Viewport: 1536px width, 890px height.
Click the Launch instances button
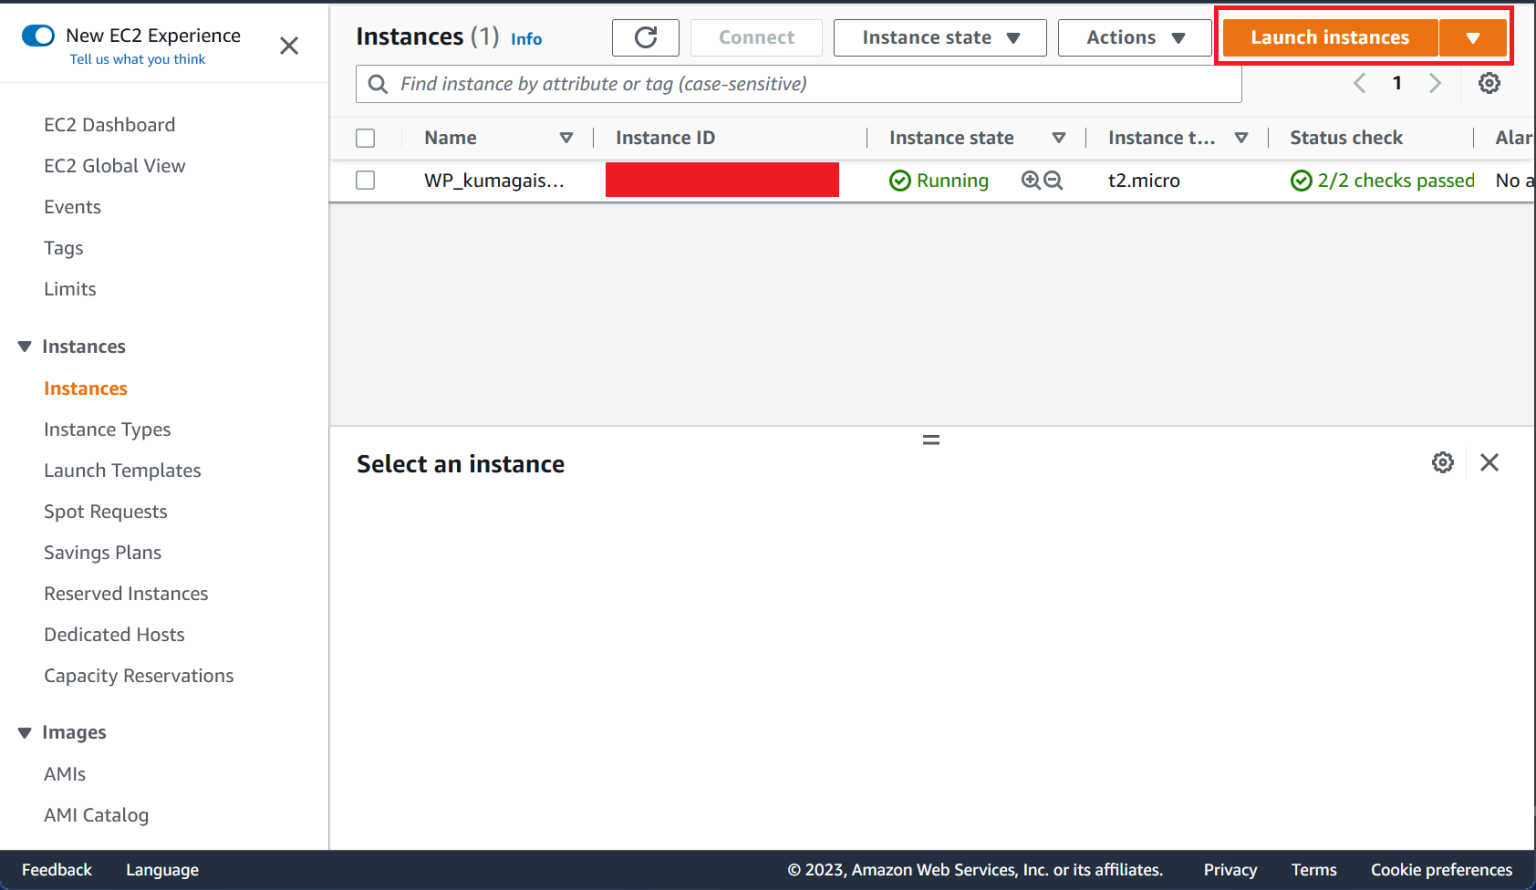(x=1329, y=37)
